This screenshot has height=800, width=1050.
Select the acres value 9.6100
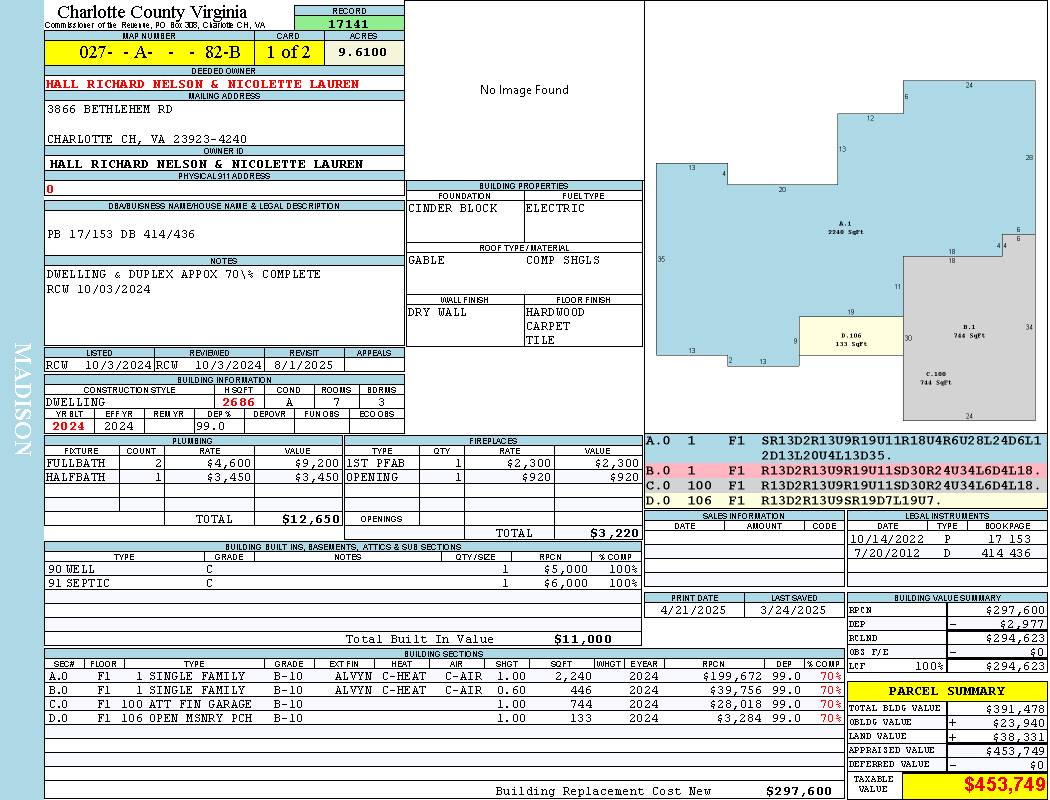click(363, 52)
